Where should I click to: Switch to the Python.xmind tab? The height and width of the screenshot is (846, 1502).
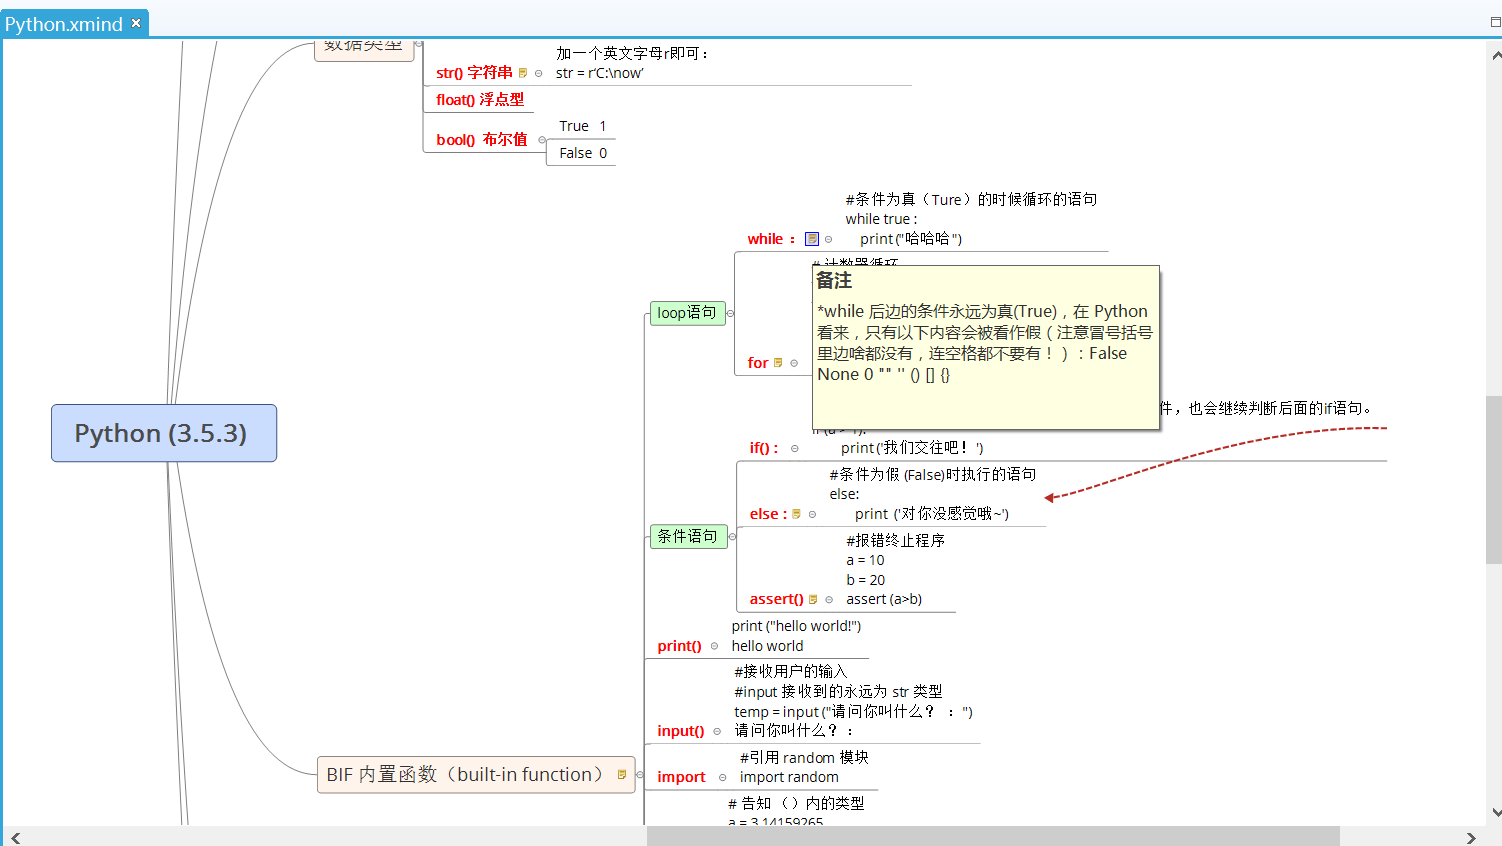pos(64,24)
